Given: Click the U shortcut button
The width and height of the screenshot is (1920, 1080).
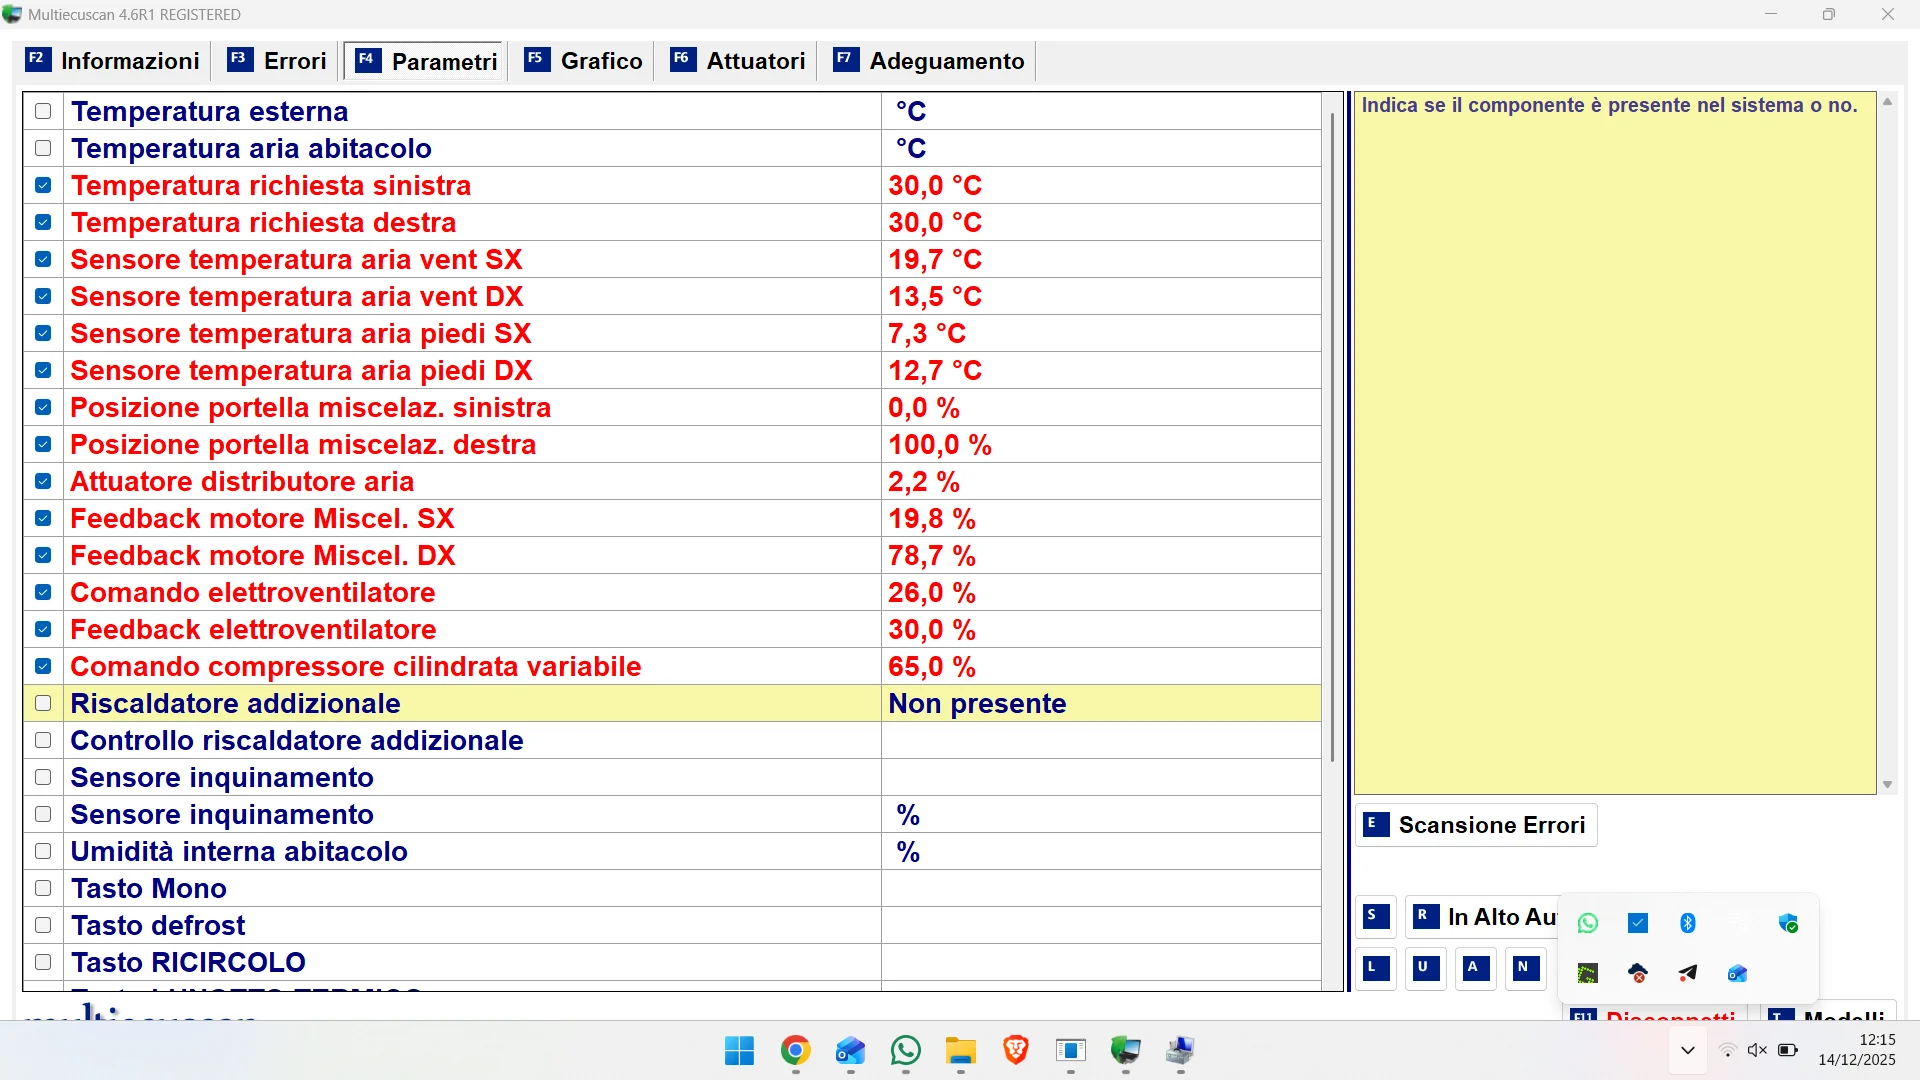Looking at the screenshot, I should tap(1426, 968).
